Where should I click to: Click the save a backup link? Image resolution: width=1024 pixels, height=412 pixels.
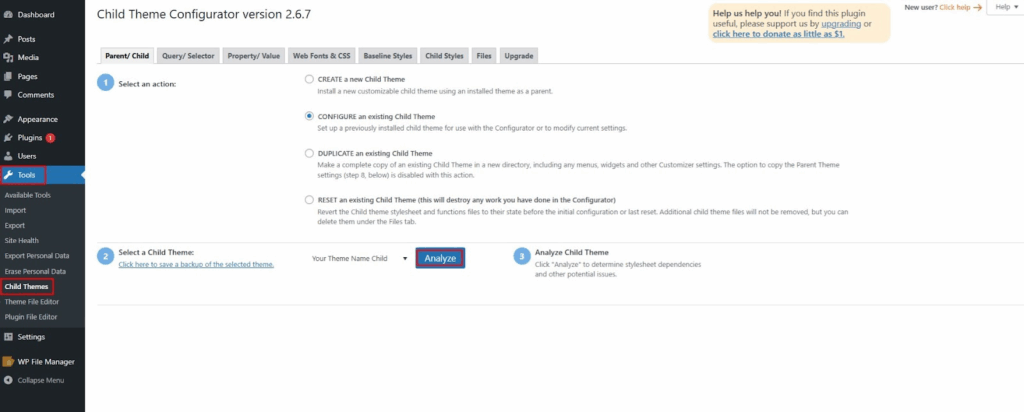pos(196,264)
